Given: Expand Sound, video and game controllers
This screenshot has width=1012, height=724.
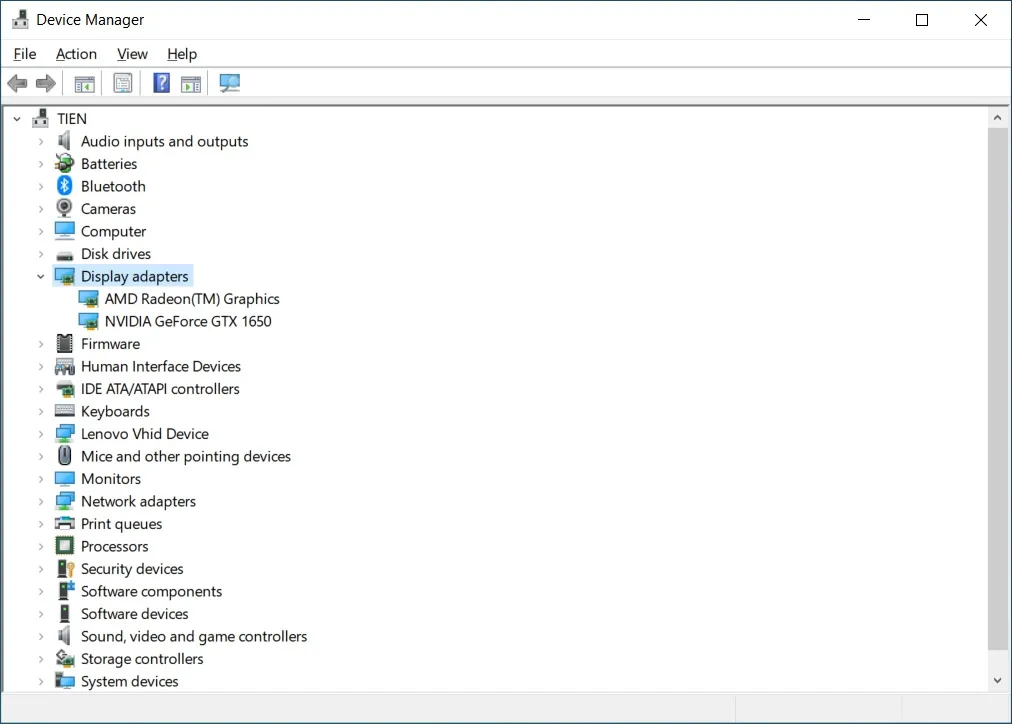Looking at the screenshot, I should (x=41, y=637).
